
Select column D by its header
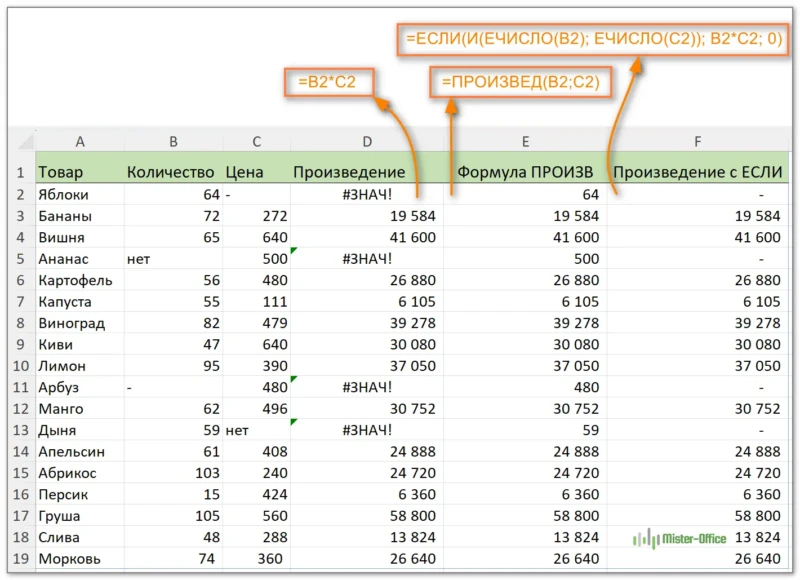pyautogui.click(x=367, y=143)
